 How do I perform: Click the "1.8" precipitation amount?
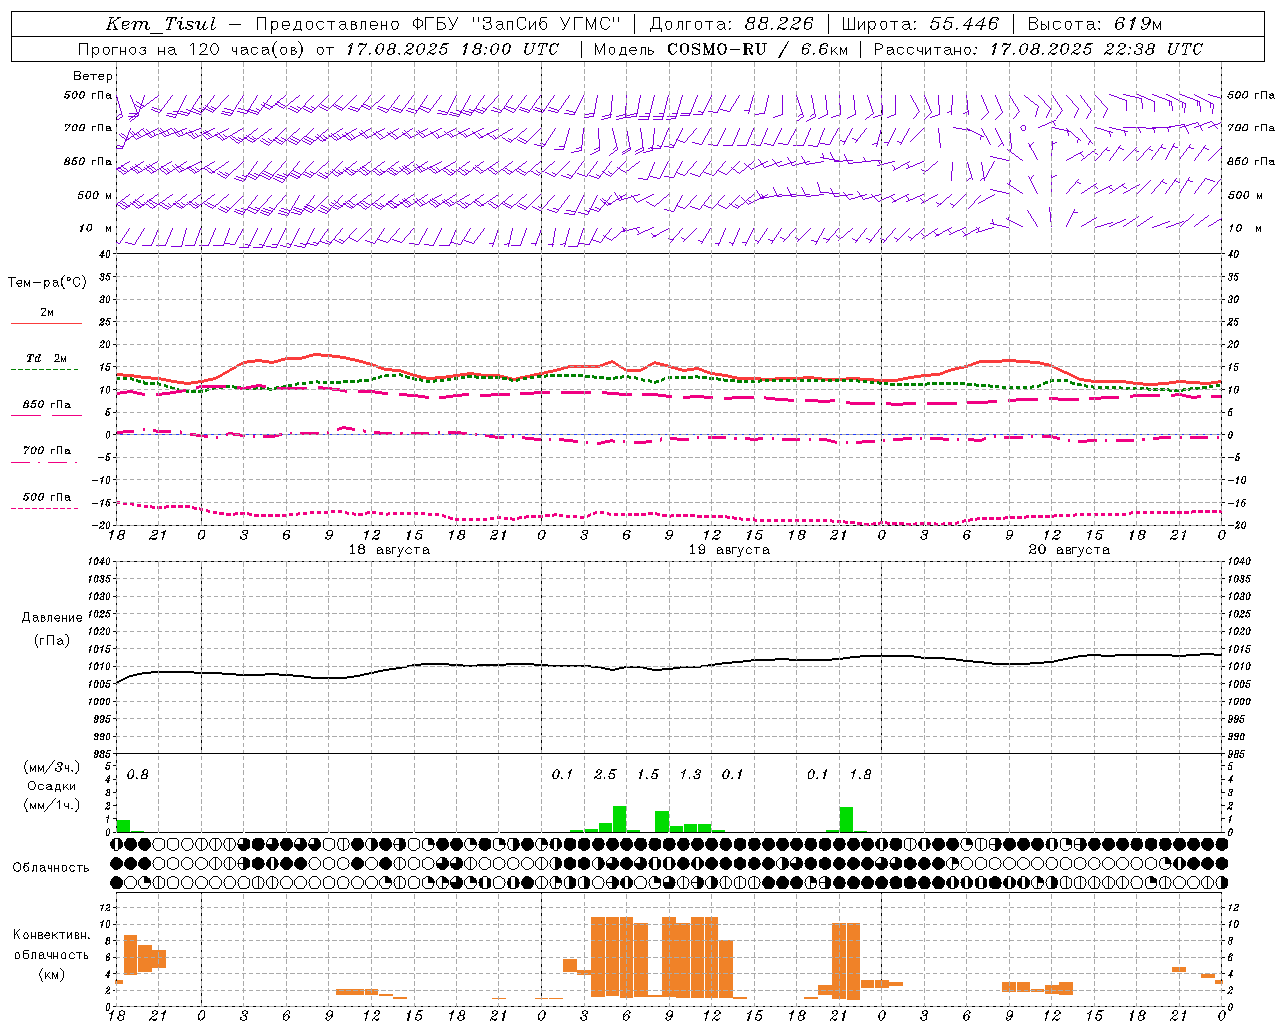(860, 775)
